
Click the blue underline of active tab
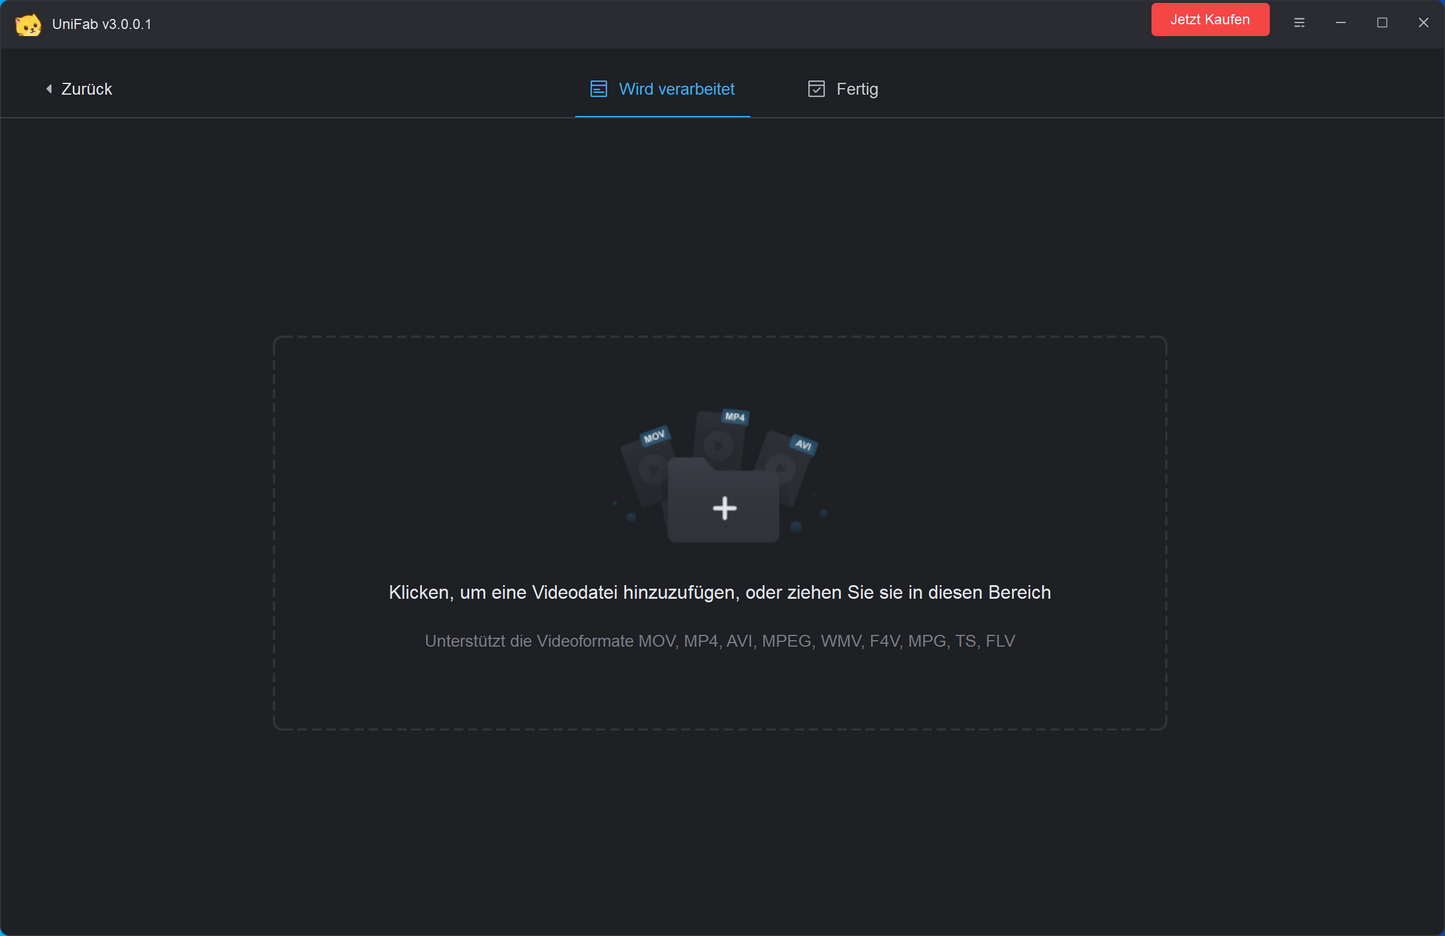tap(662, 115)
